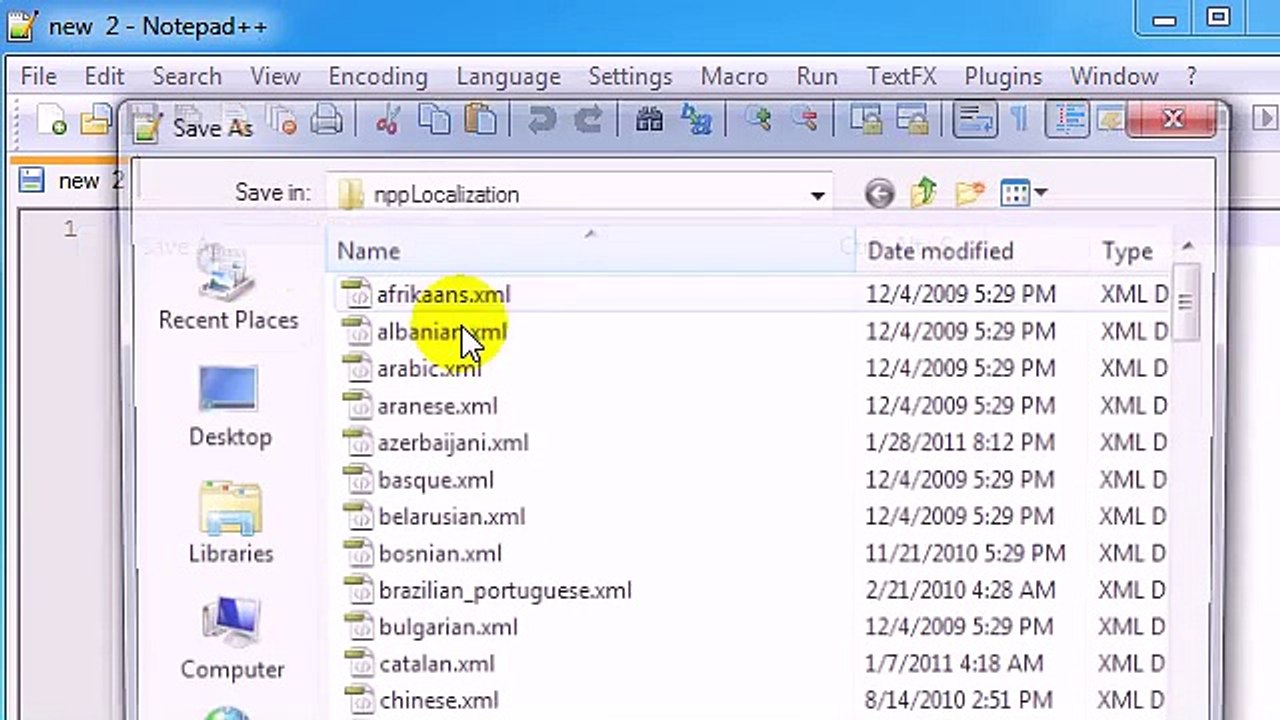Image resolution: width=1280 pixels, height=720 pixels.
Task: Enable synchronized horizontal scrolling icon
Action: (x=911, y=121)
